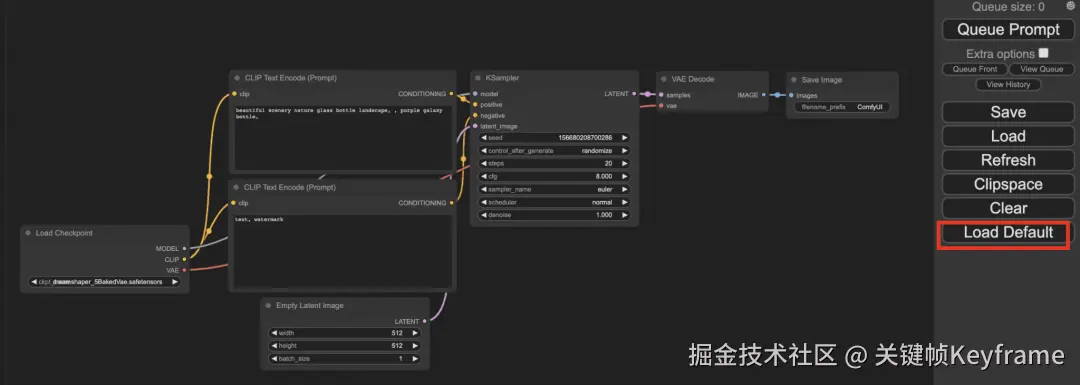
Task: Open View History
Action: (1008, 85)
